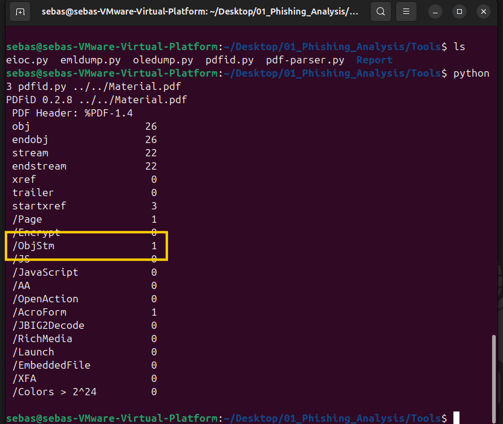Click the '/AcroForm' row
The width and height of the screenshot is (503, 424).
point(84,312)
